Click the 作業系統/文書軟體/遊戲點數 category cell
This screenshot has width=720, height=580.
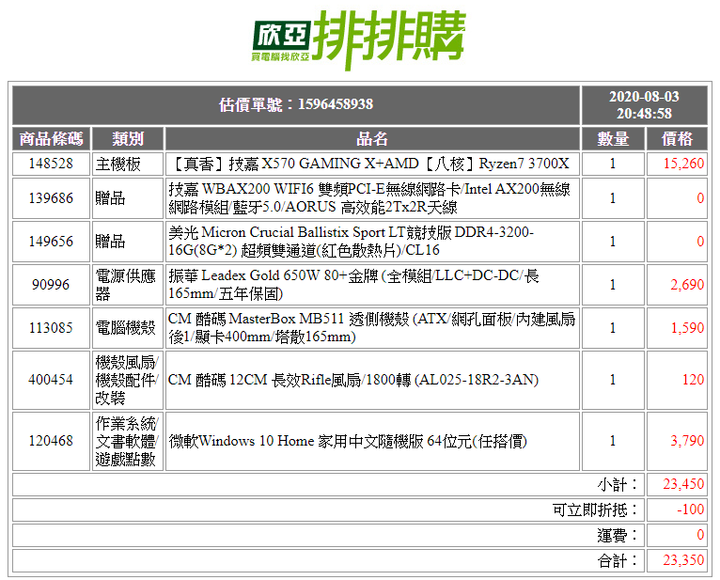pyautogui.click(x=128, y=441)
